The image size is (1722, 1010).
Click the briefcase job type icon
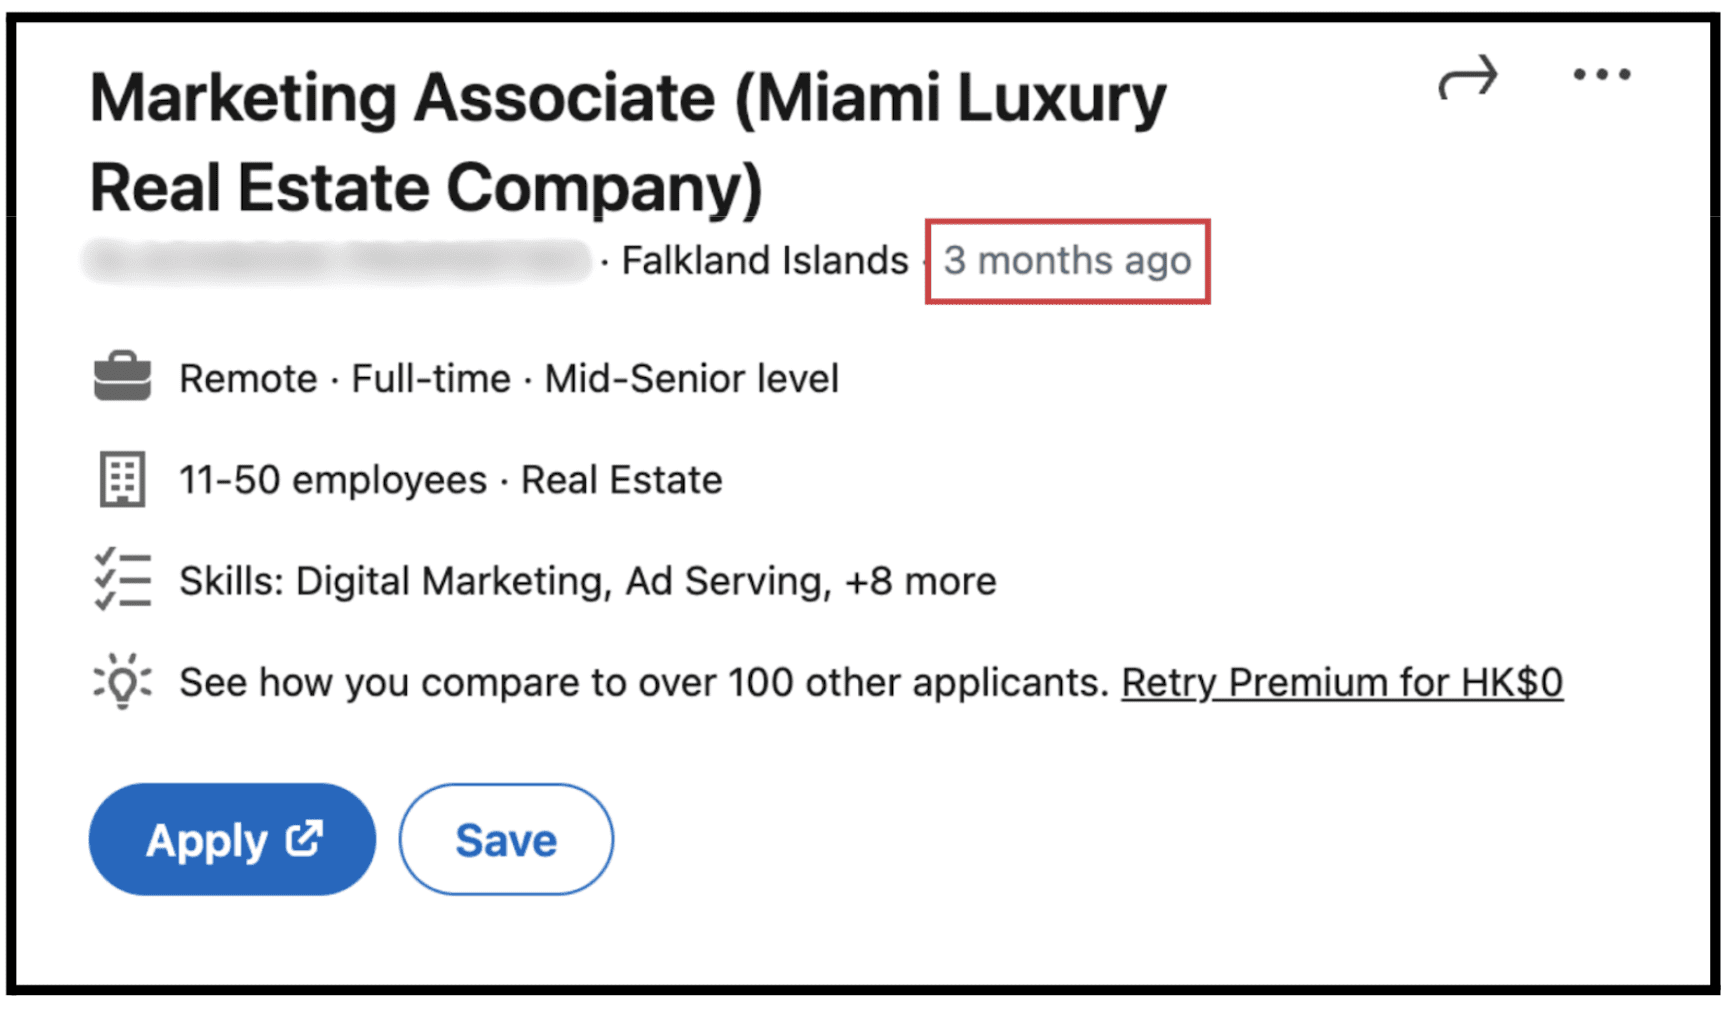point(122,377)
